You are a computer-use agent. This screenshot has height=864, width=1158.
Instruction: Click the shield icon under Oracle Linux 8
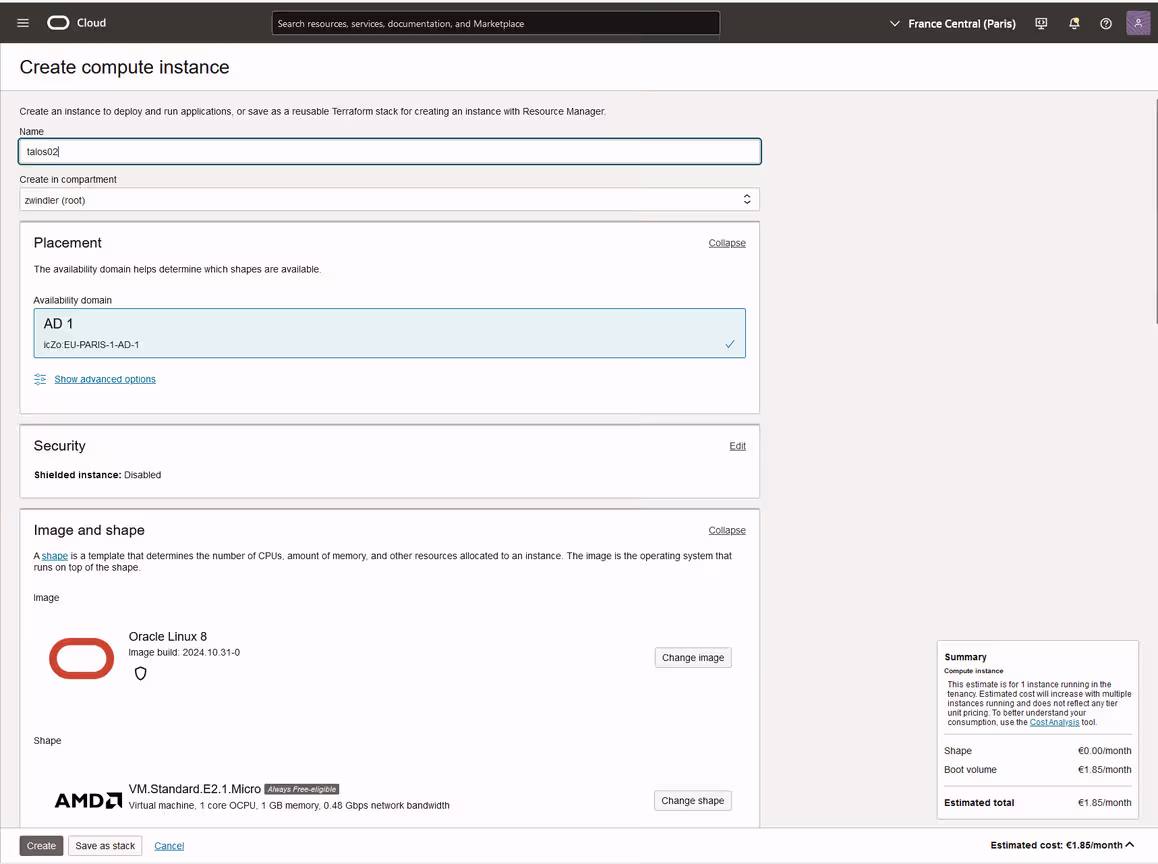pyautogui.click(x=141, y=674)
